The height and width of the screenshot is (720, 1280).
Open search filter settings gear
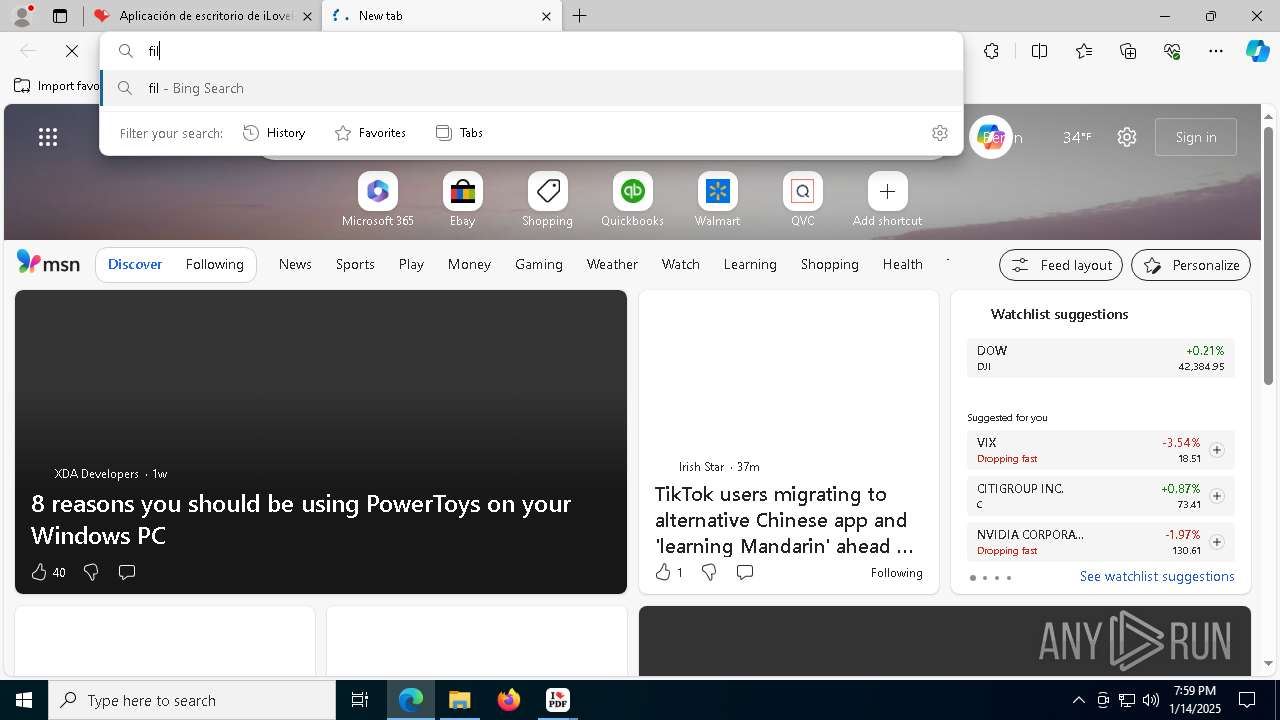pos(939,133)
